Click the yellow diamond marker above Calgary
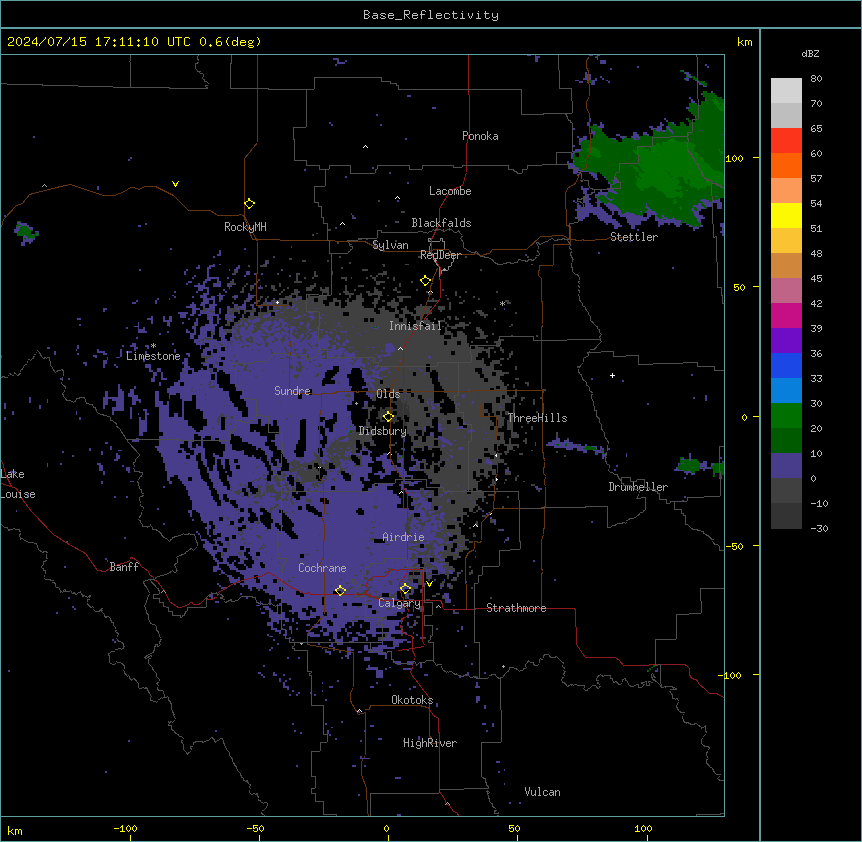Viewport: 862px width, 842px height. click(x=405, y=589)
